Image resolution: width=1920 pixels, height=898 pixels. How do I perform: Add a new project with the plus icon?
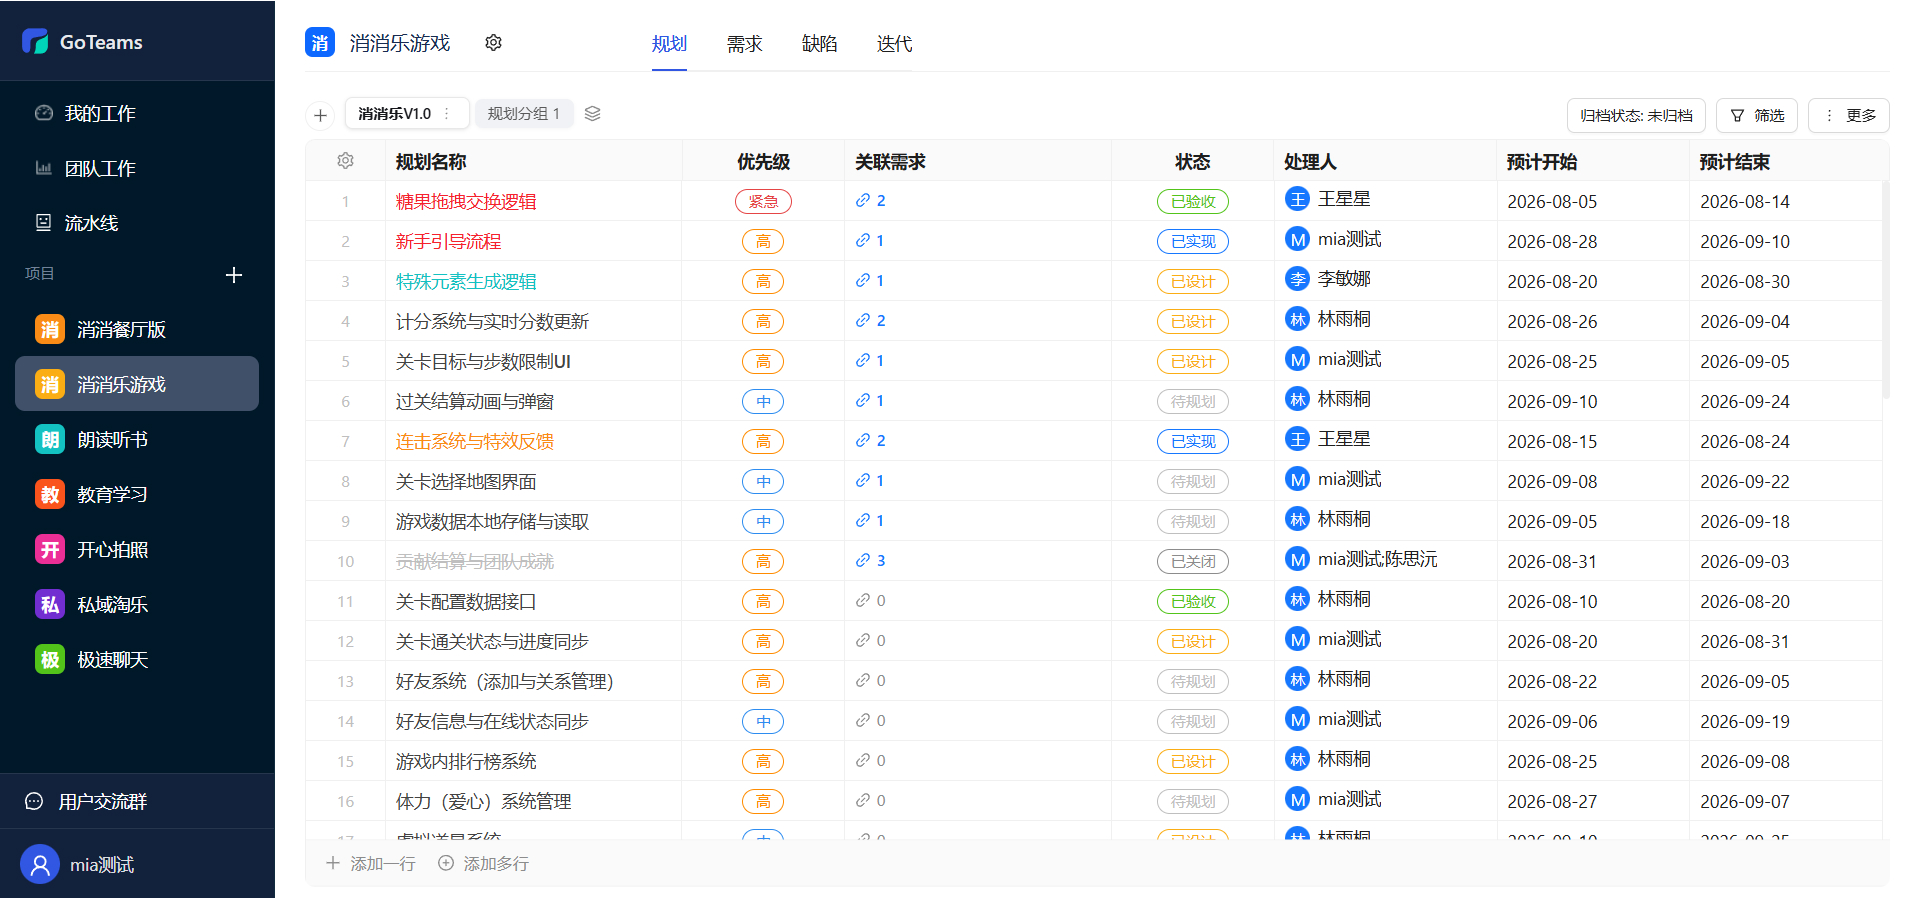[234, 275]
